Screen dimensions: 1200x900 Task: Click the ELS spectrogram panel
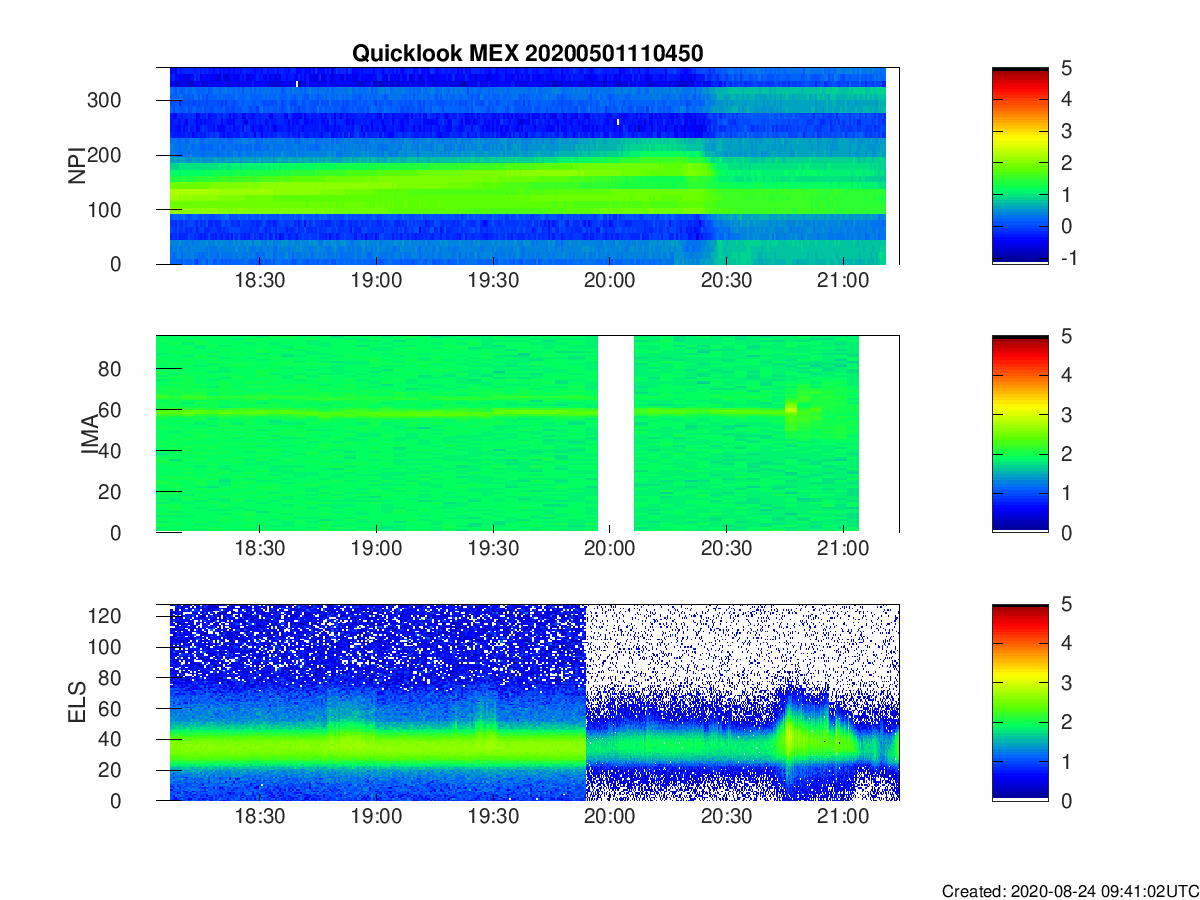click(528, 702)
